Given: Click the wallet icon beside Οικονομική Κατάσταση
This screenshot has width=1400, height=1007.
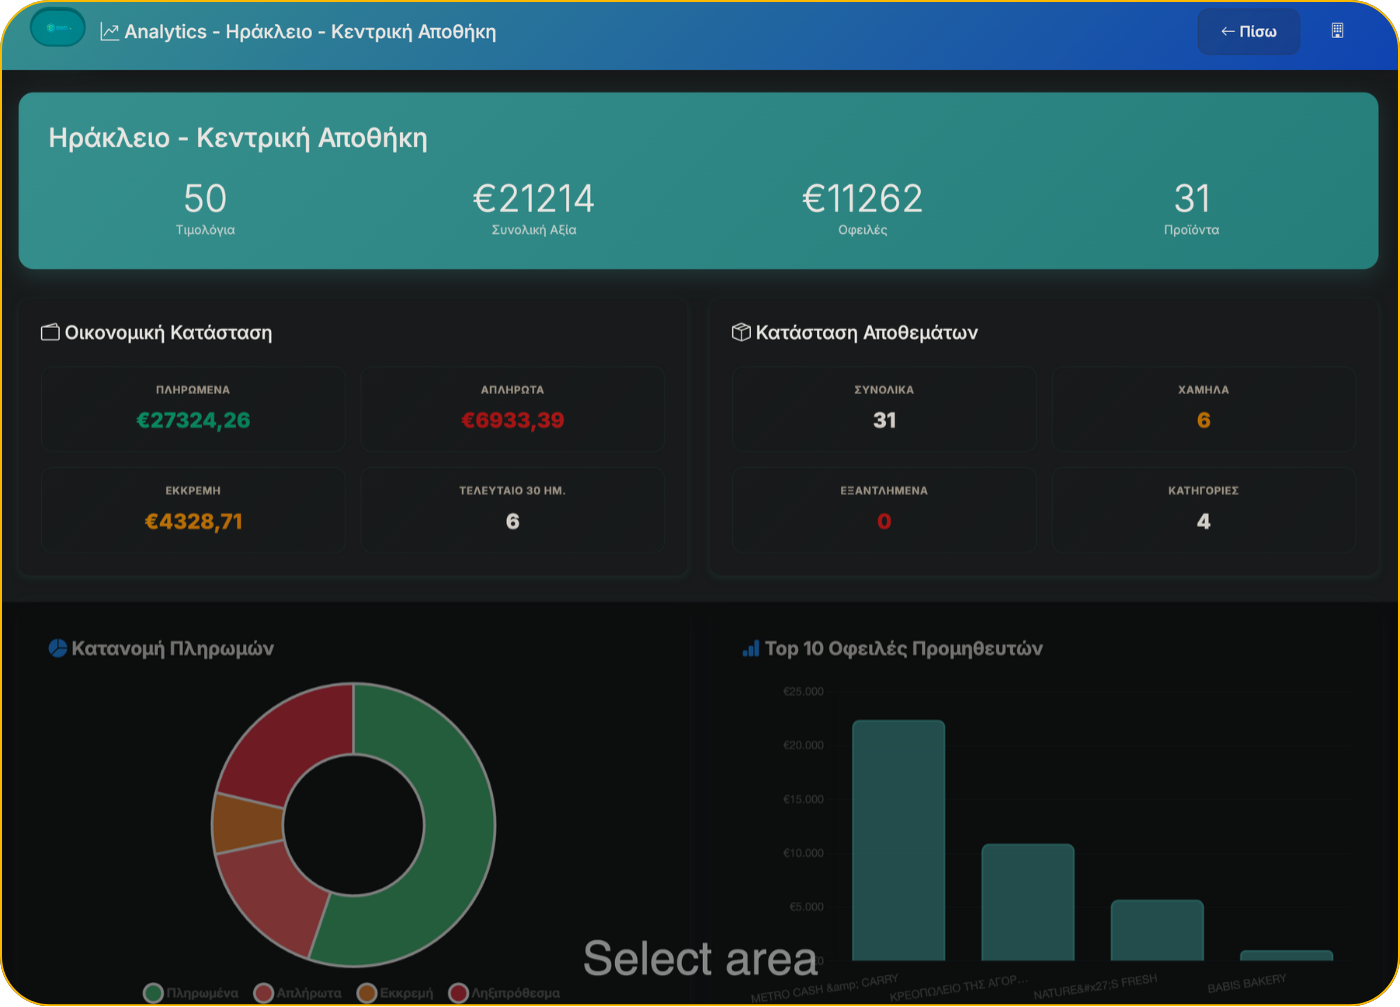Looking at the screenshot, I should point(50,332).
